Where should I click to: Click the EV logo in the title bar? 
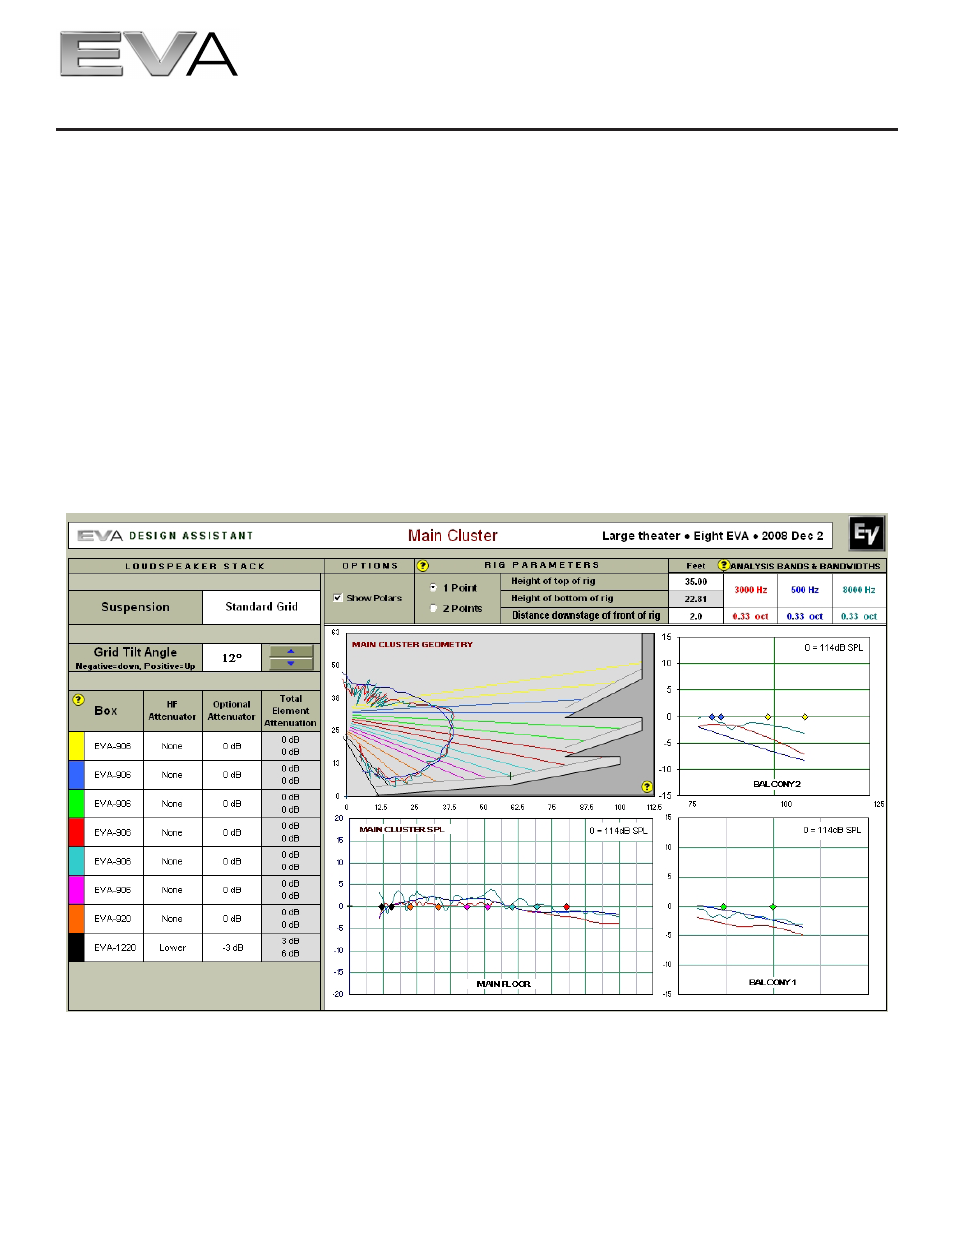click(866, 534)
